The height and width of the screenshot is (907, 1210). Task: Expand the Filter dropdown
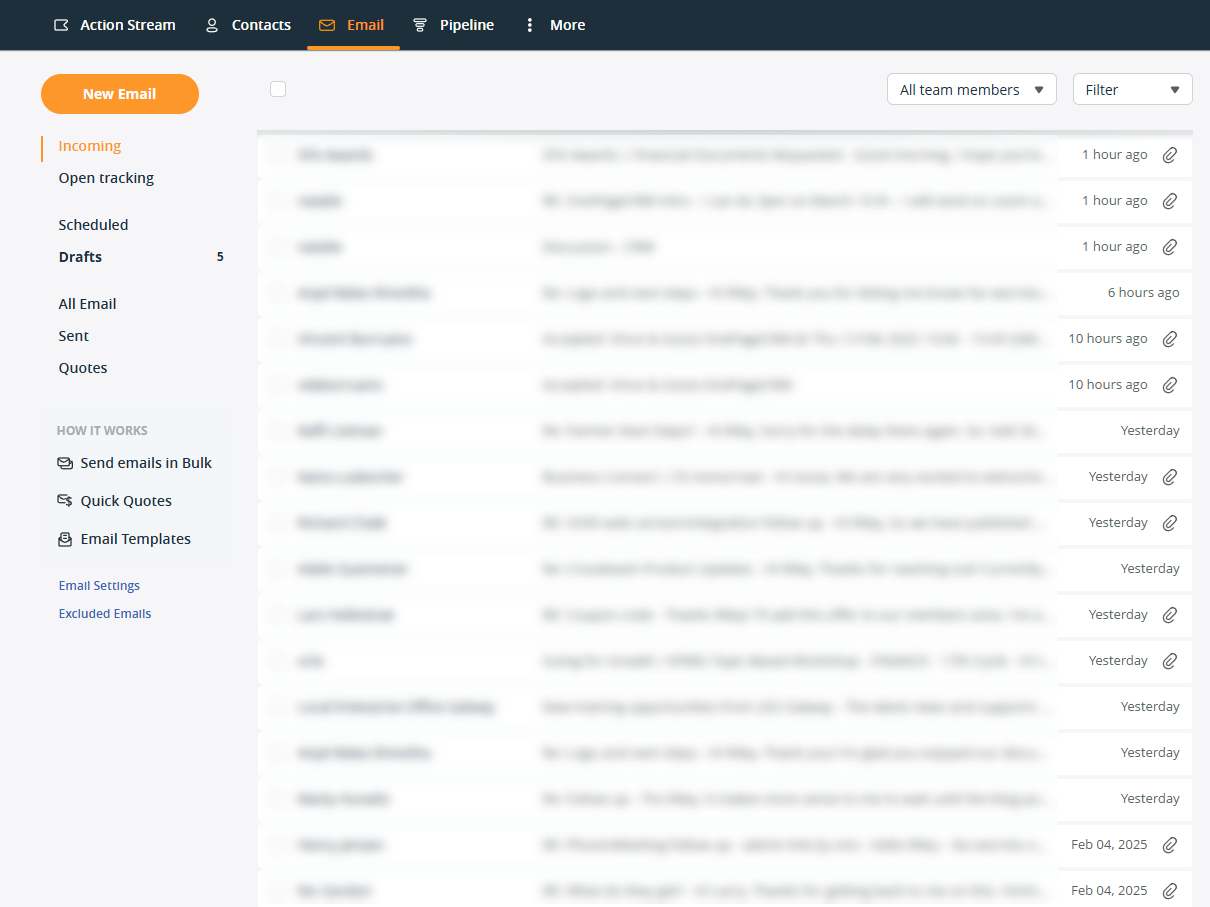pyautogui.click(x=1132, y=89)
